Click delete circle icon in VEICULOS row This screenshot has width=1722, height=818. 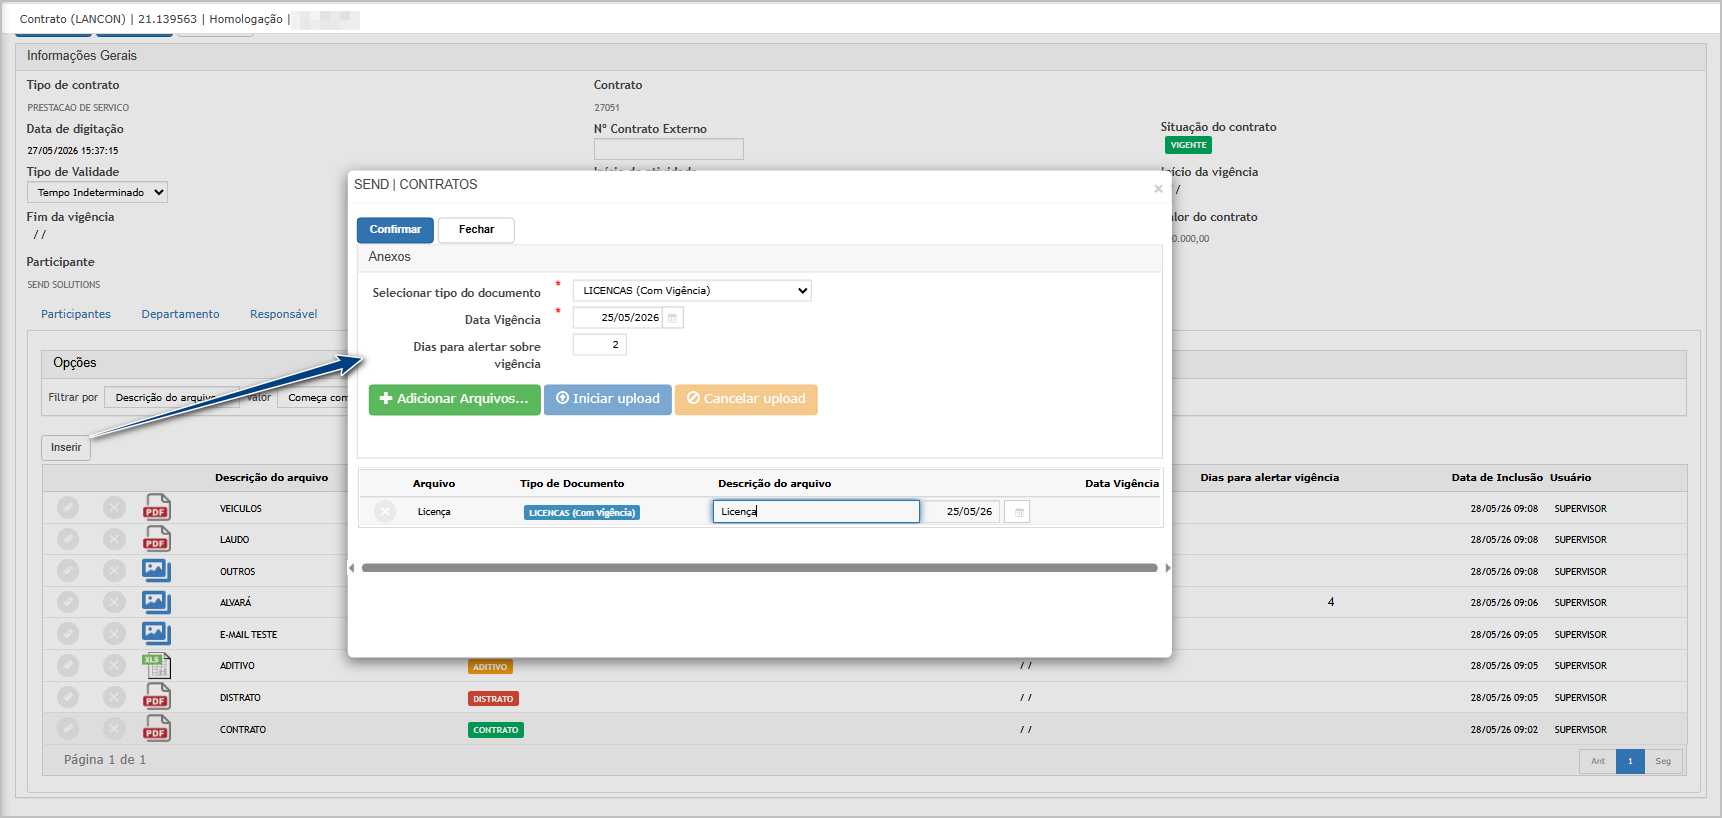[114, 508]
